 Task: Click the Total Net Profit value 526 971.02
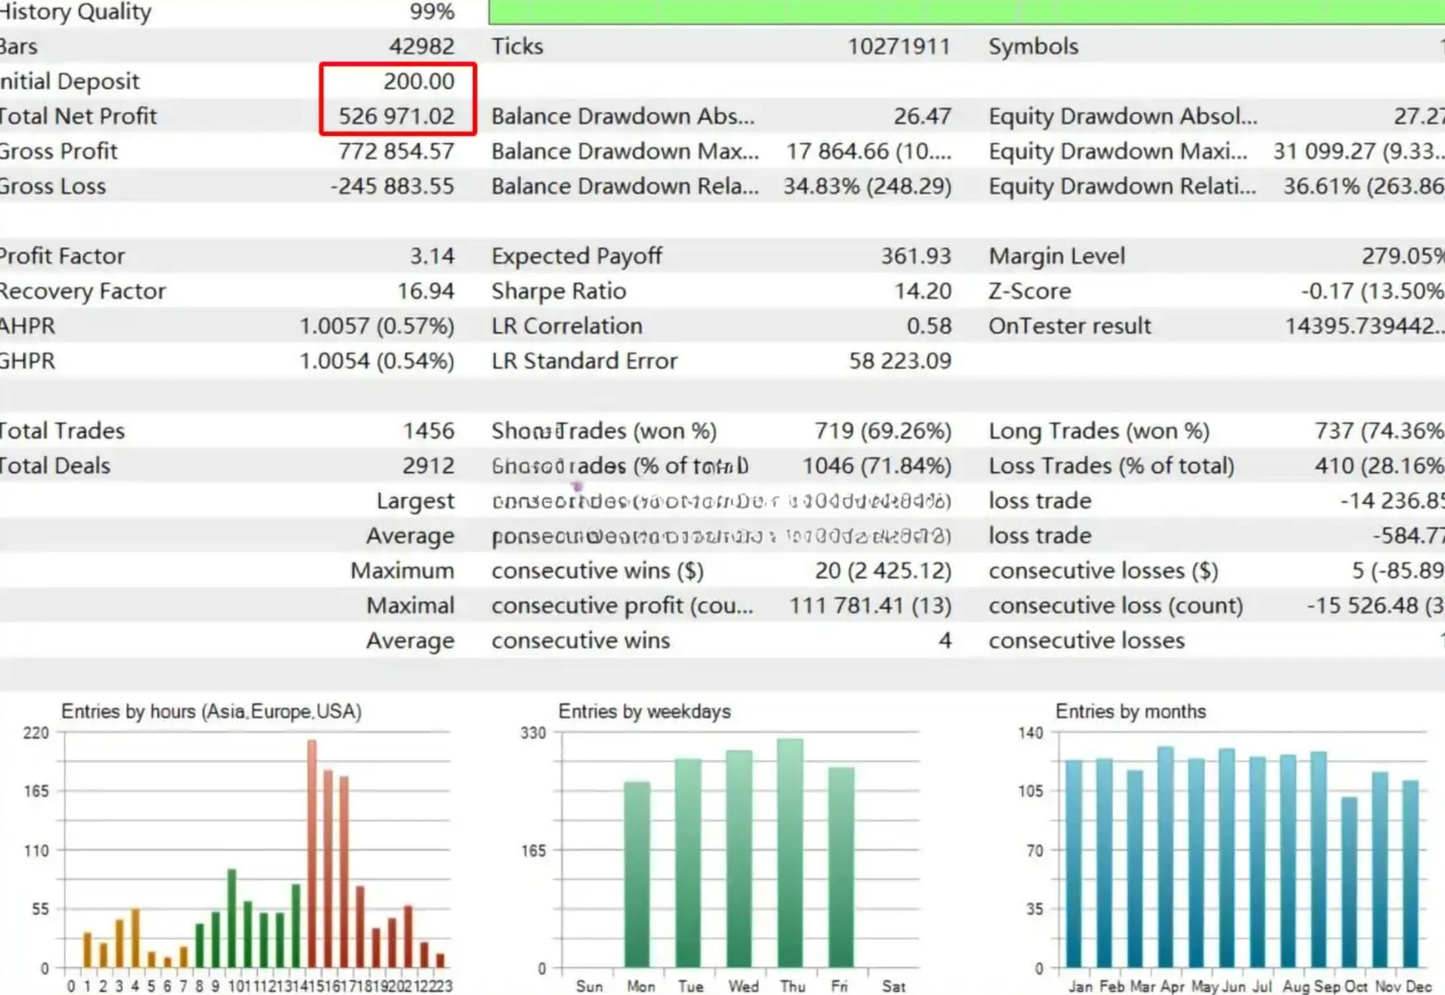[396, 116]
